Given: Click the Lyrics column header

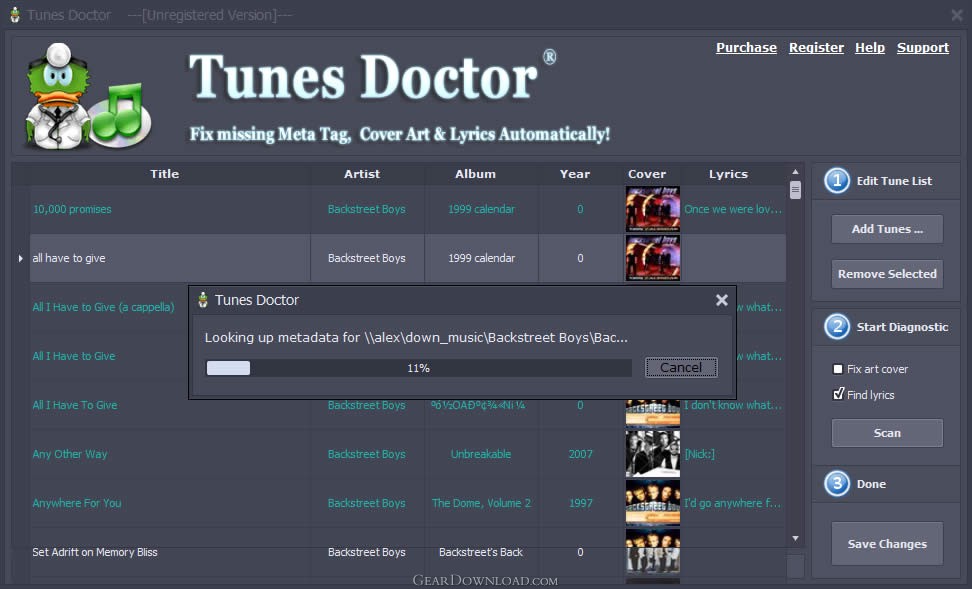Looking at the screenshot, I should click(728, 174).
